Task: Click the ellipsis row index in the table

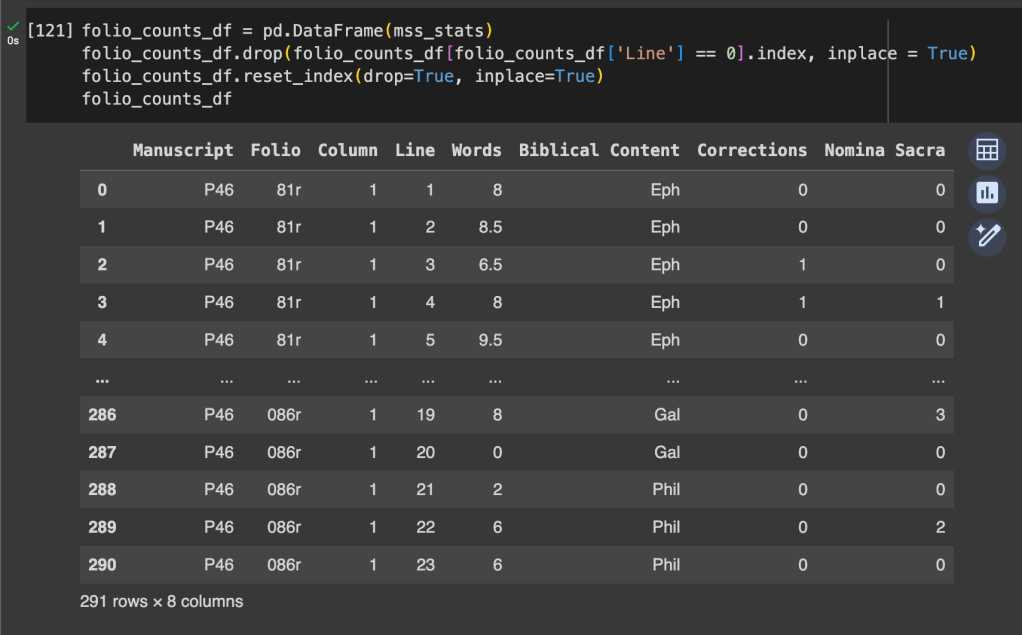Action: [102, 380]
